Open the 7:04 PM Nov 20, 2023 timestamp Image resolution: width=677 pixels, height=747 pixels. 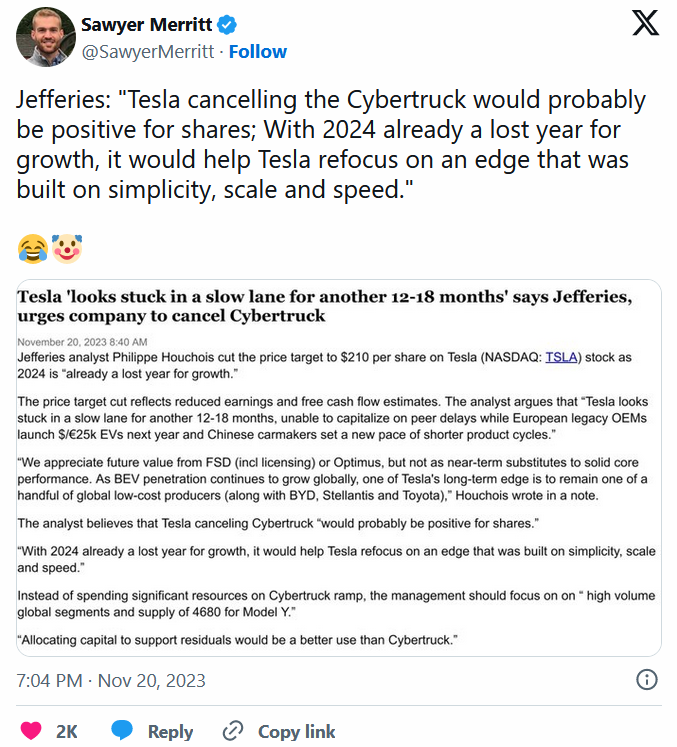coord(111,681)
